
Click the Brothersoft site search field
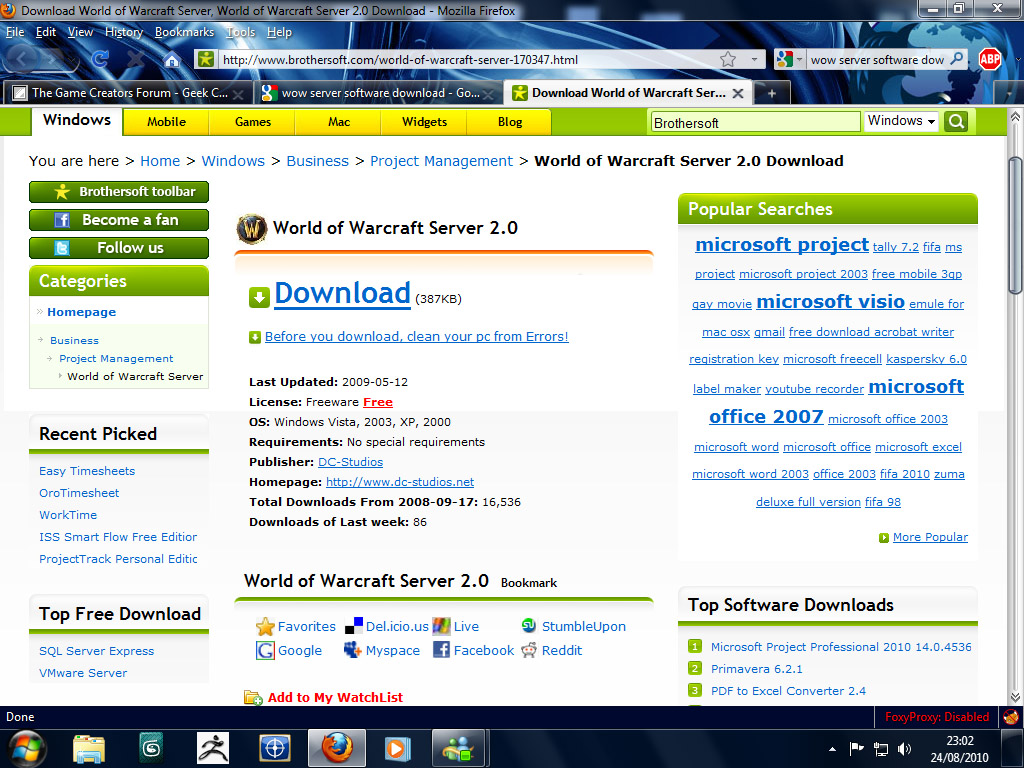coord(756,122)
